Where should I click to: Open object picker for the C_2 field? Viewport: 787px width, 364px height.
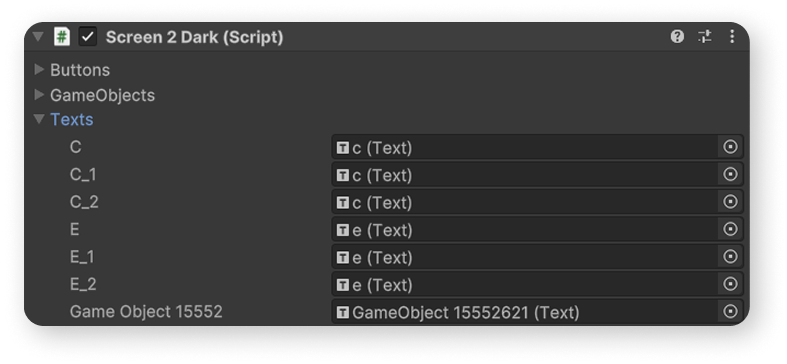point(730,202)
